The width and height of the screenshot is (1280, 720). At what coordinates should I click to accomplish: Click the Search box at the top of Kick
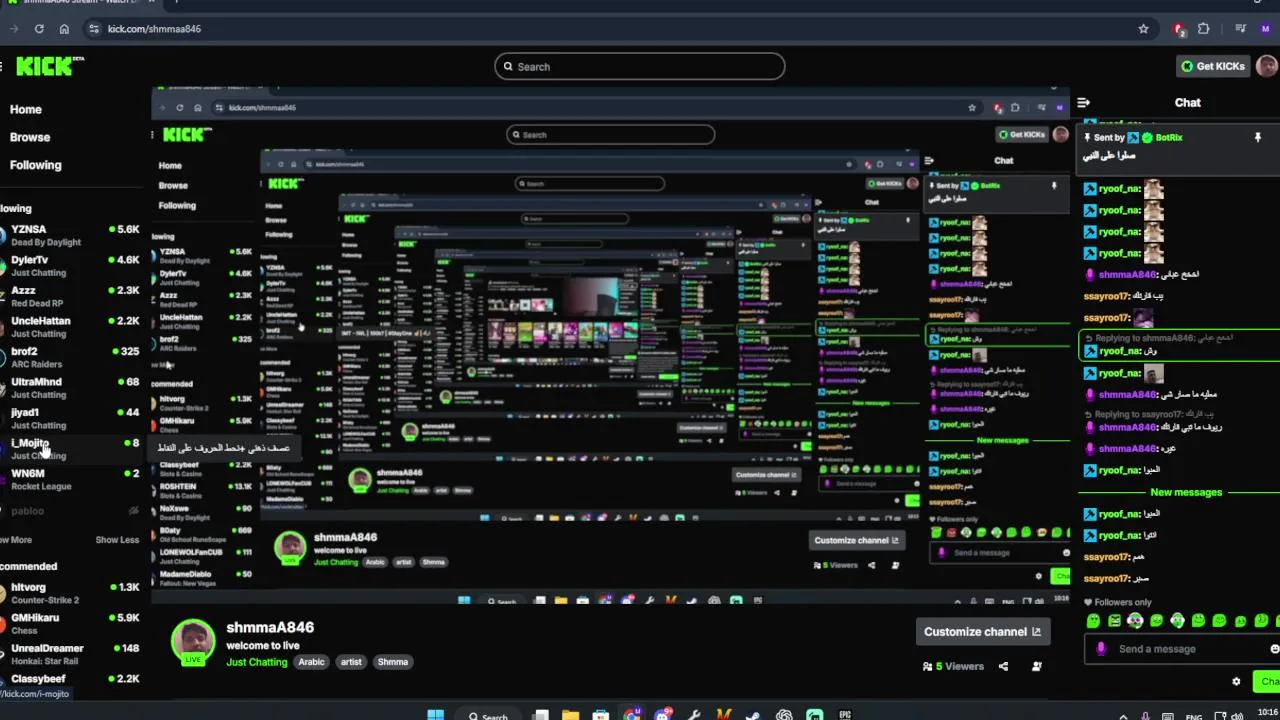pyautogui.click(x=640, y=67)
